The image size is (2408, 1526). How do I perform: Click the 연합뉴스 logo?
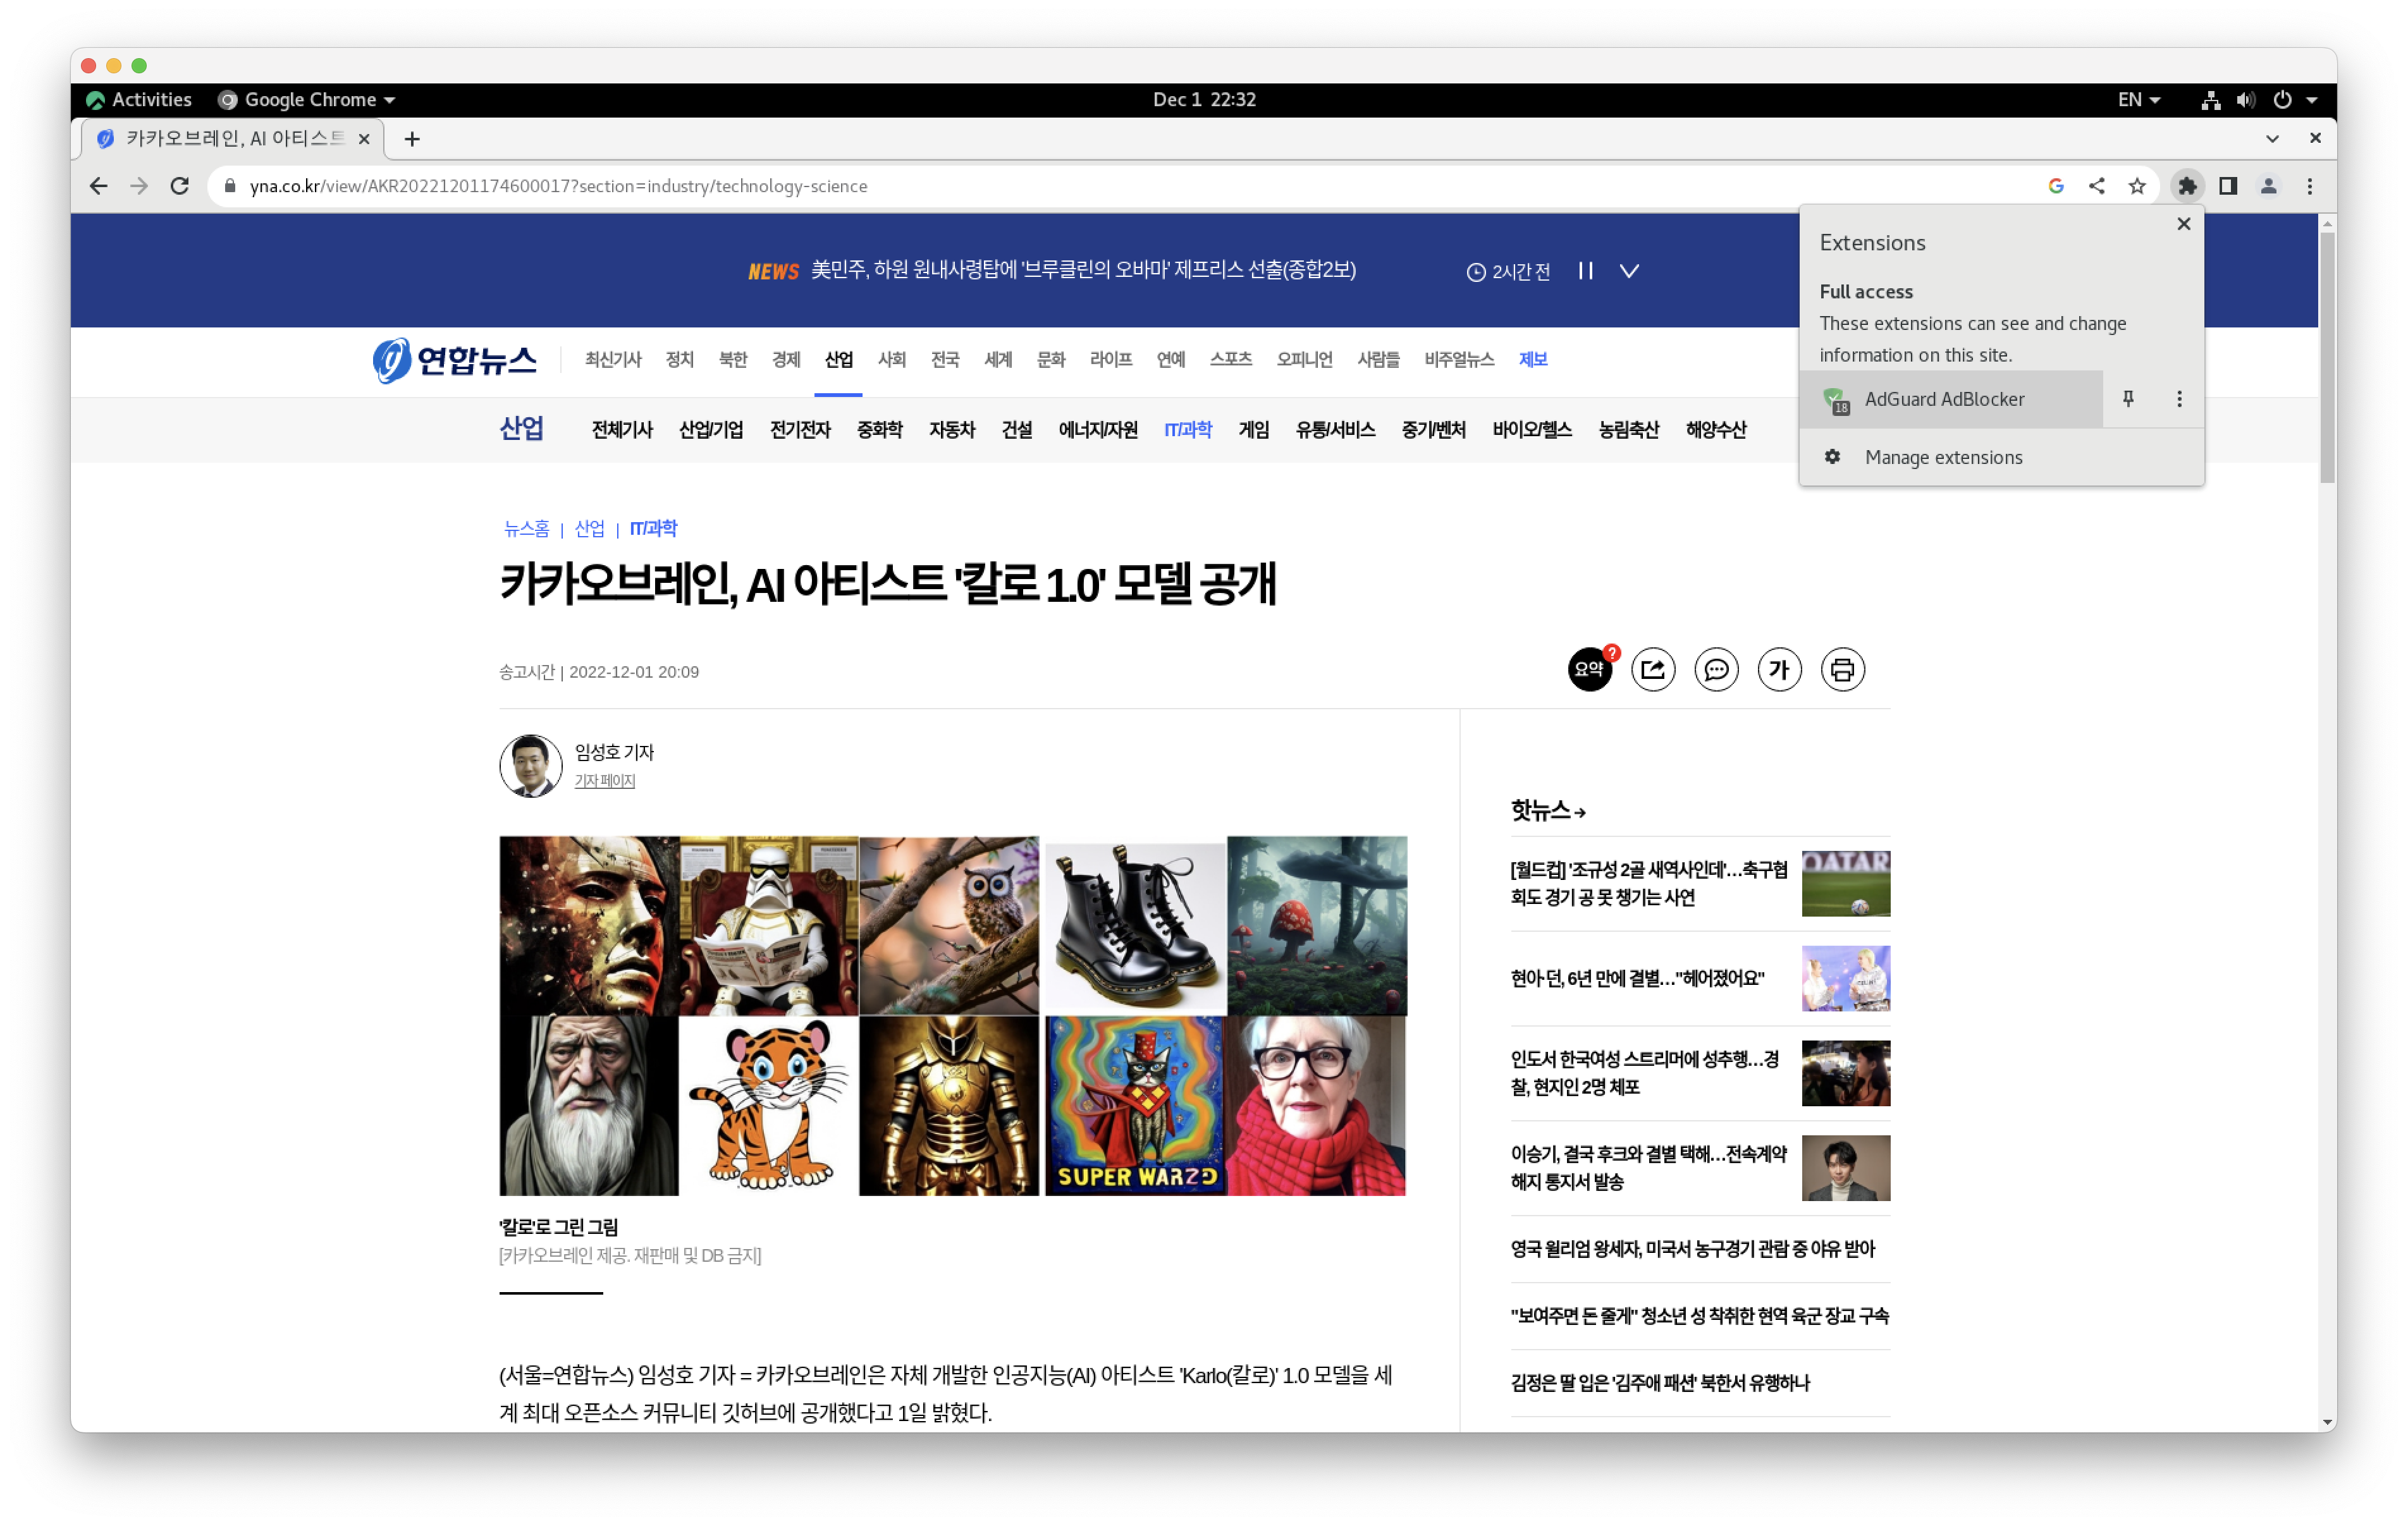coord(454,360)
